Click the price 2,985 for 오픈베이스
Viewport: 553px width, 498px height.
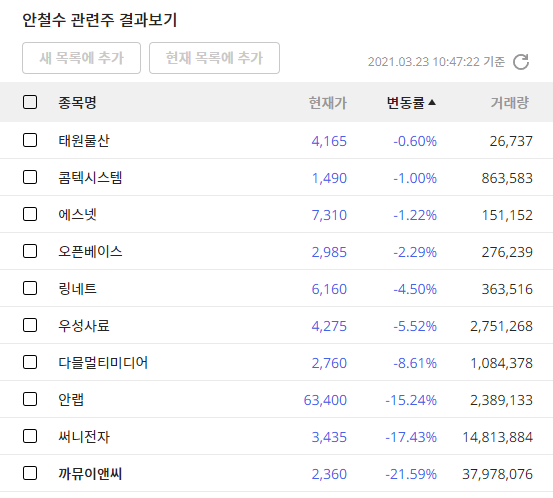coord(329,253)
